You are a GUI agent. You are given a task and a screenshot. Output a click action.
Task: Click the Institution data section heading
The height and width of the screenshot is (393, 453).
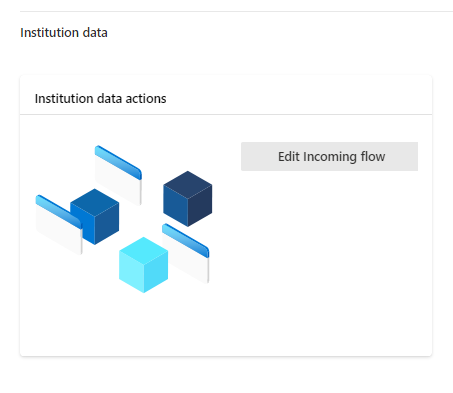coord(64,33)
